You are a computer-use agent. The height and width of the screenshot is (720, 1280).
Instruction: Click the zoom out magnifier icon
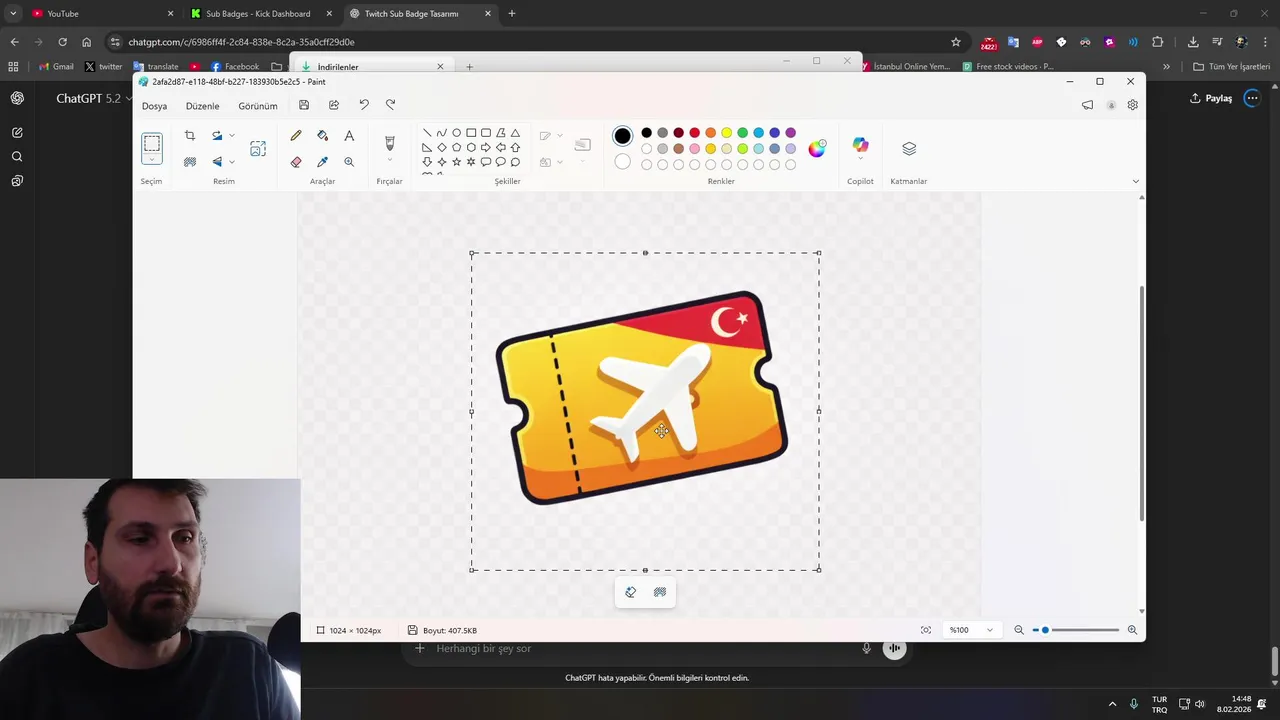[1019, 630]
